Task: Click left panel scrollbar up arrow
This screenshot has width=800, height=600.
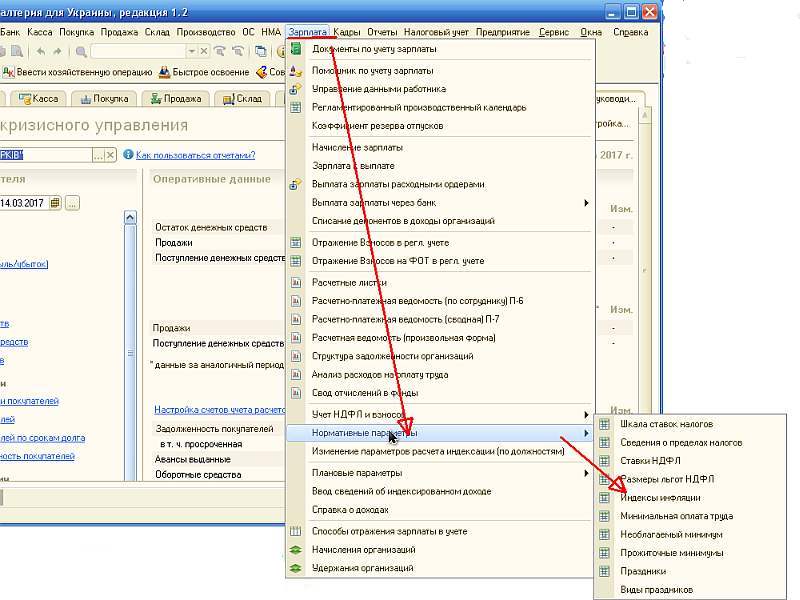Action: coord(130,217)
